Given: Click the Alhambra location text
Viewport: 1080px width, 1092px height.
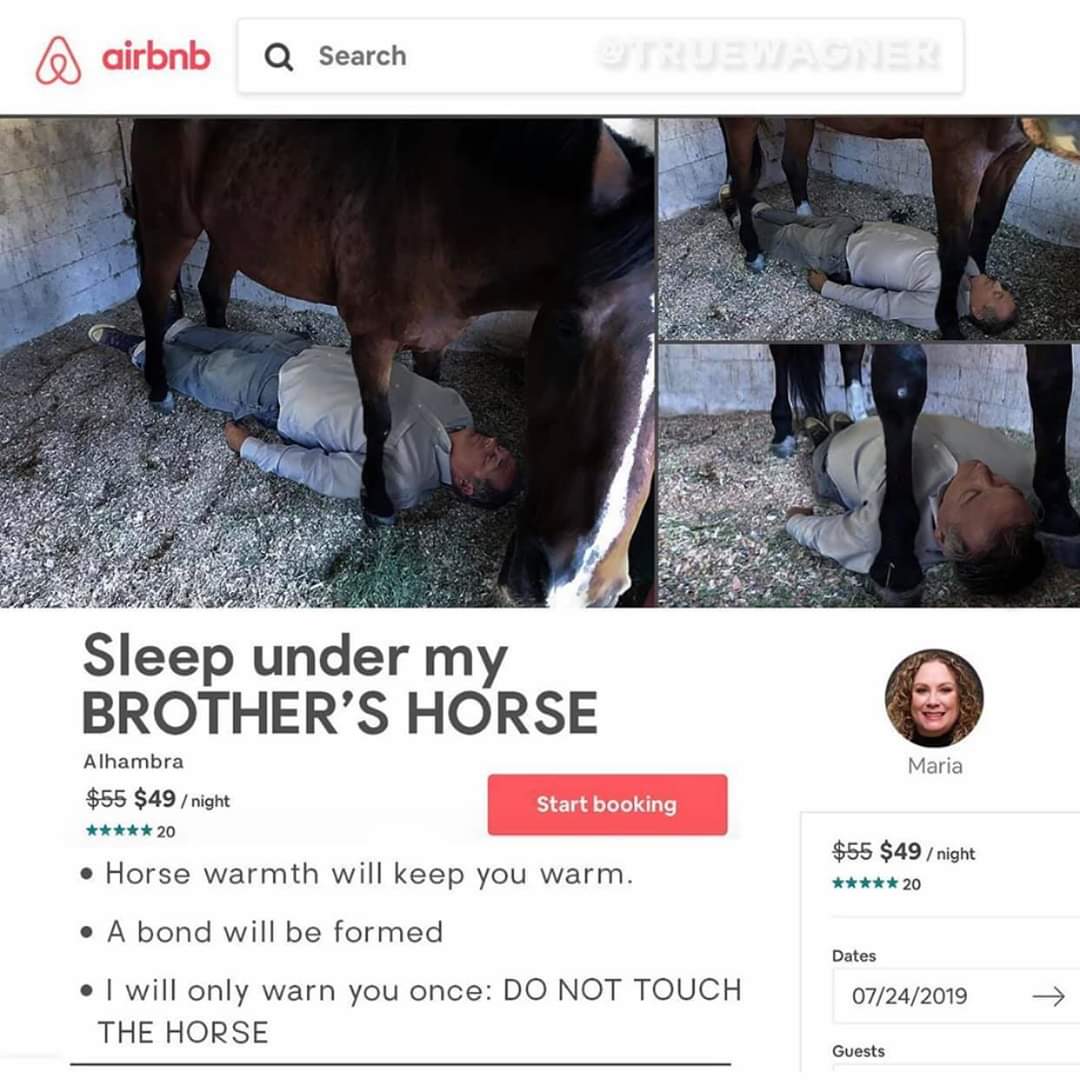Looking at the screenshot, I should [x=134, y=761].
